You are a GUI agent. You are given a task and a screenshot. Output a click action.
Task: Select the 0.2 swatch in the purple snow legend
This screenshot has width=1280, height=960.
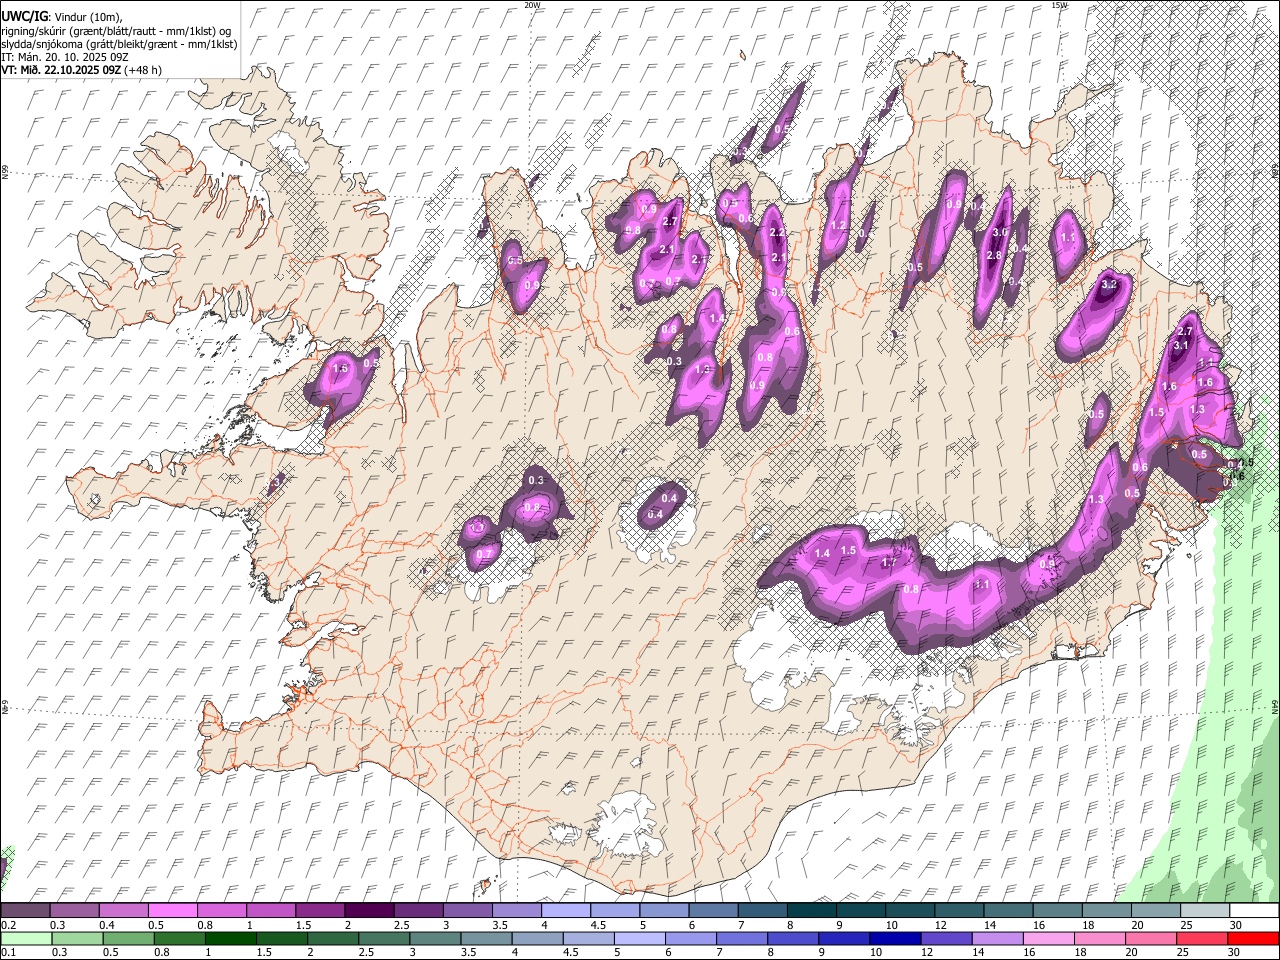(x=24, y=910)
